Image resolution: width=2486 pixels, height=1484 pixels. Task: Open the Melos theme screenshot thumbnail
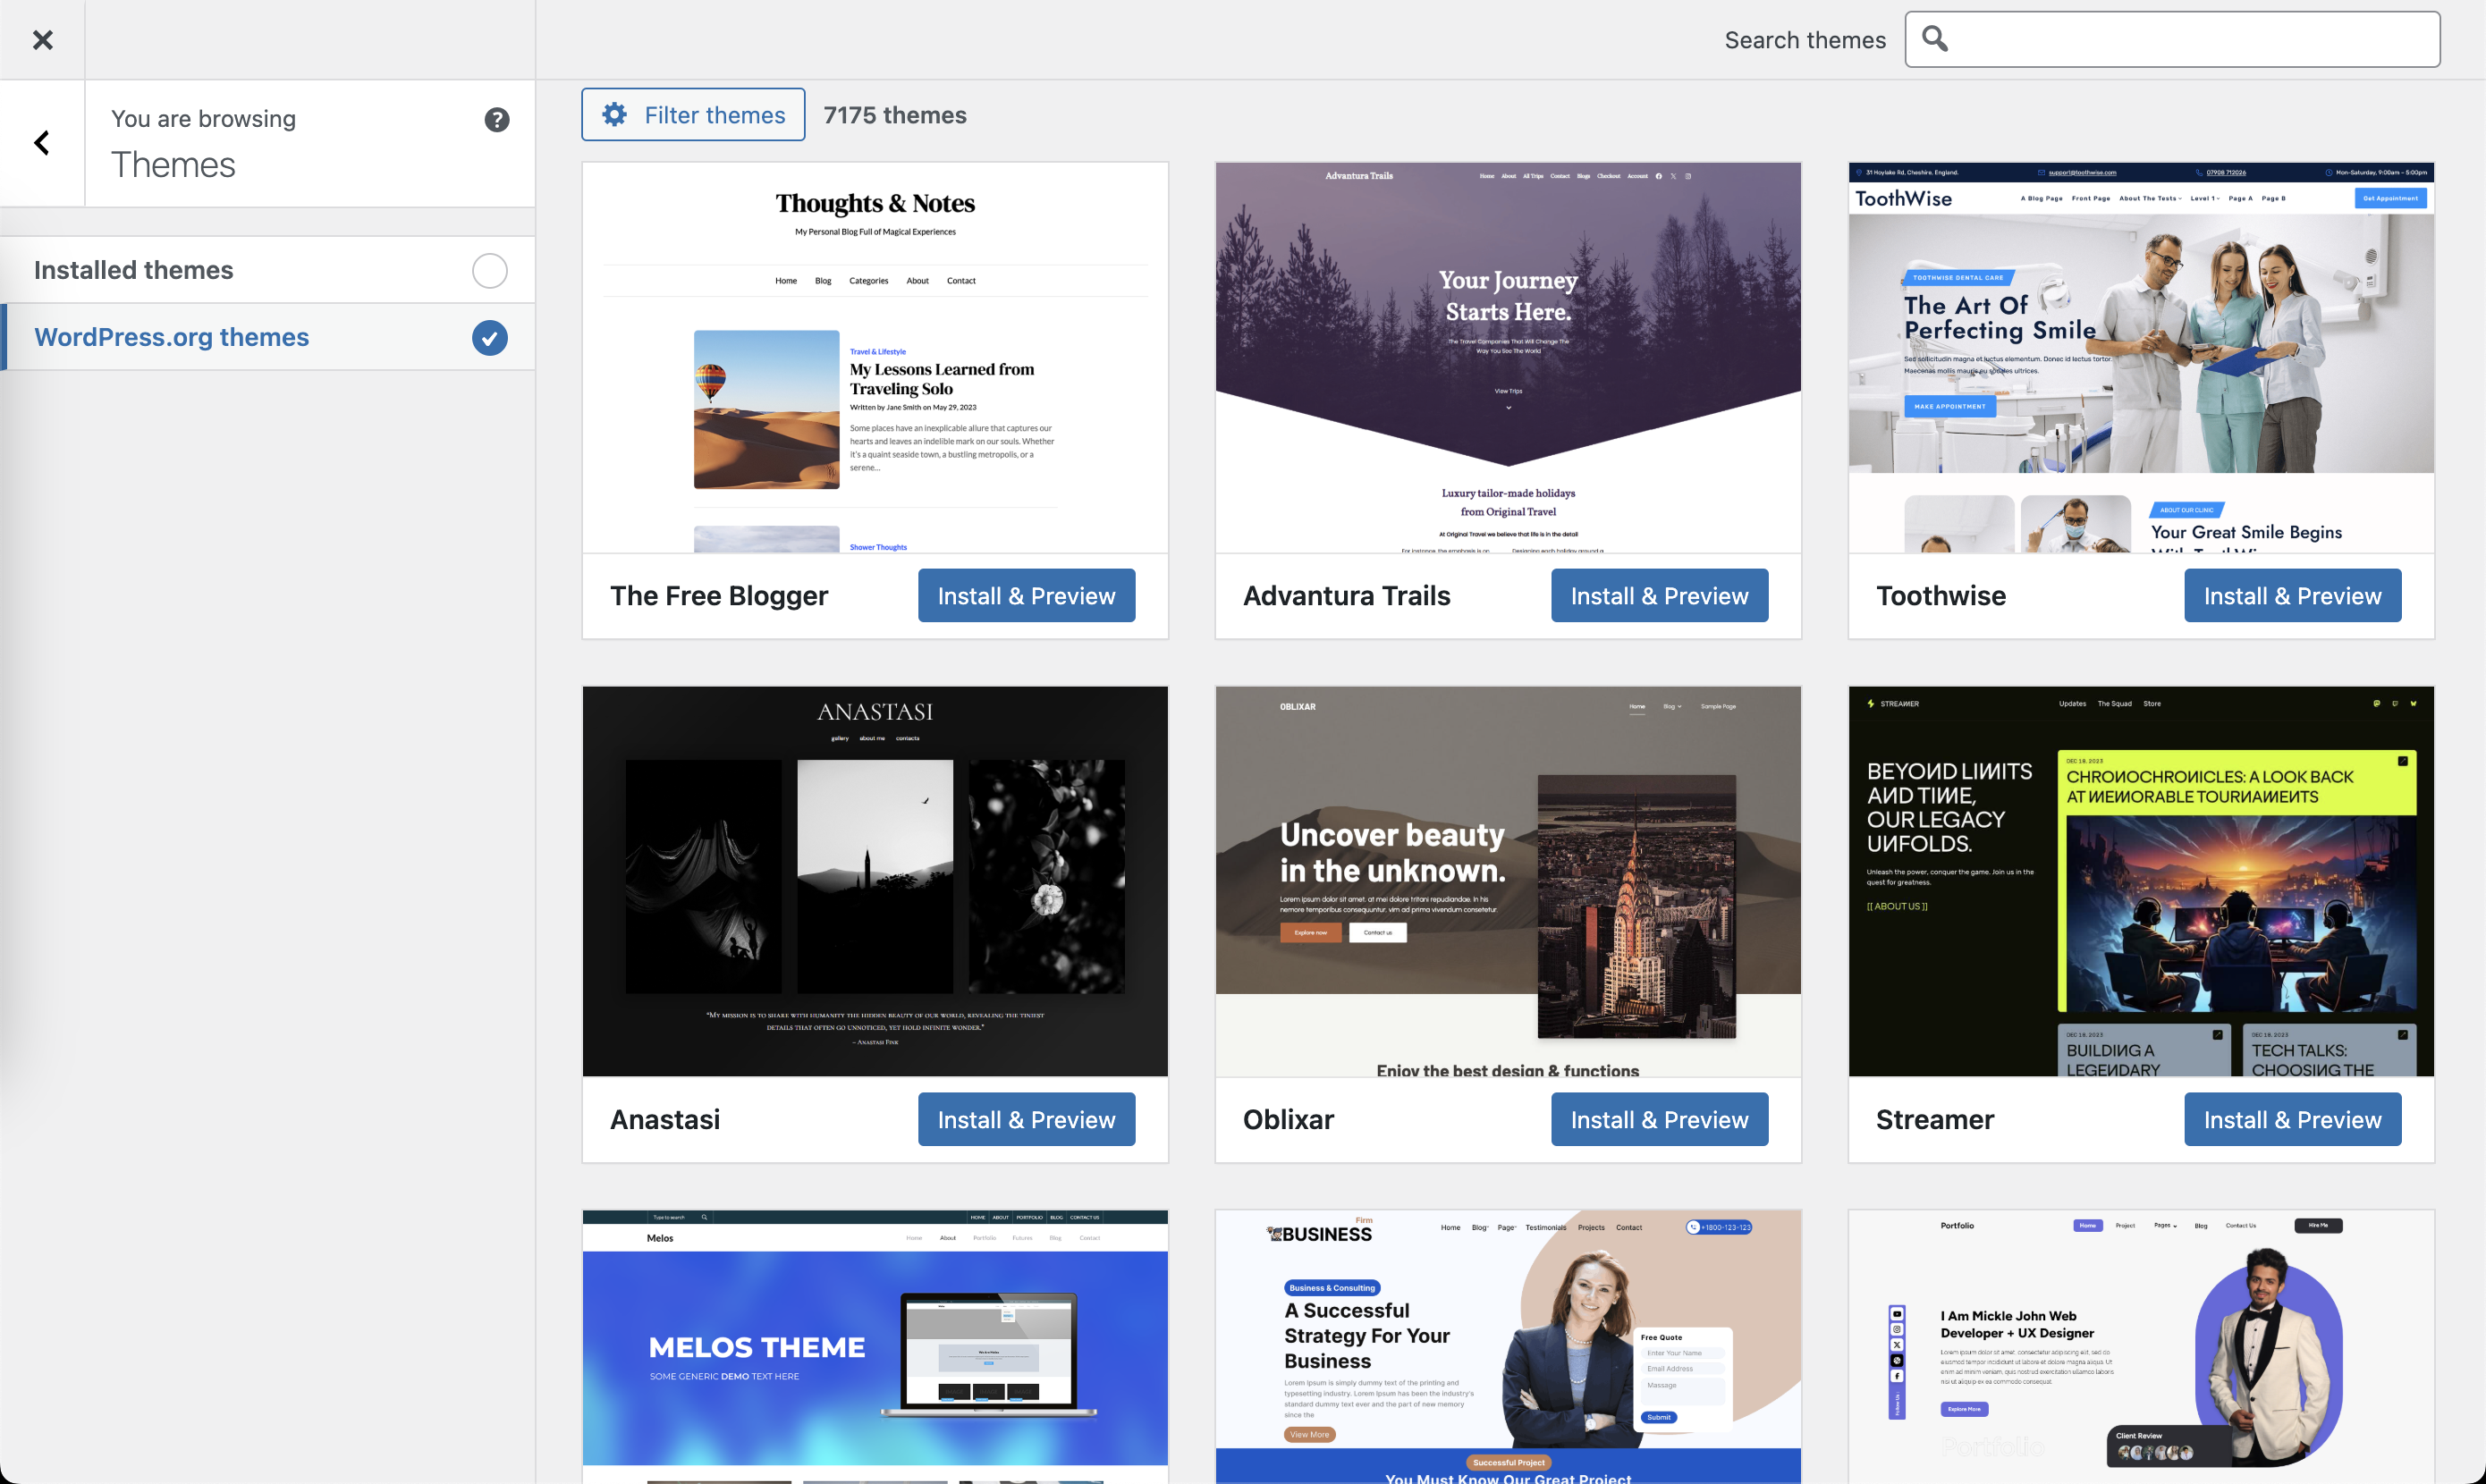[x=875, y=1345]
